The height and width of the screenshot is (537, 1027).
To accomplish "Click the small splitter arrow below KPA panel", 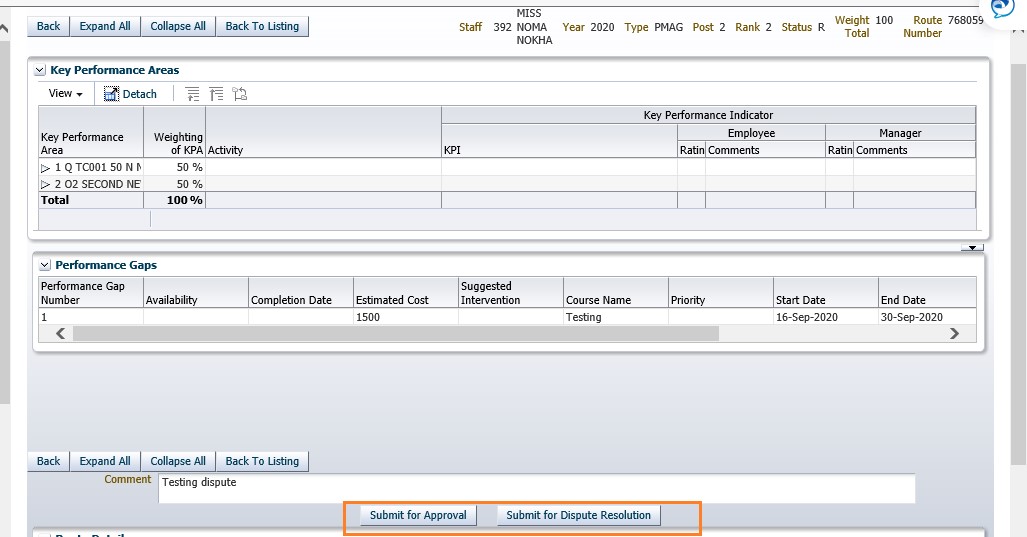I will coord(972,246).
